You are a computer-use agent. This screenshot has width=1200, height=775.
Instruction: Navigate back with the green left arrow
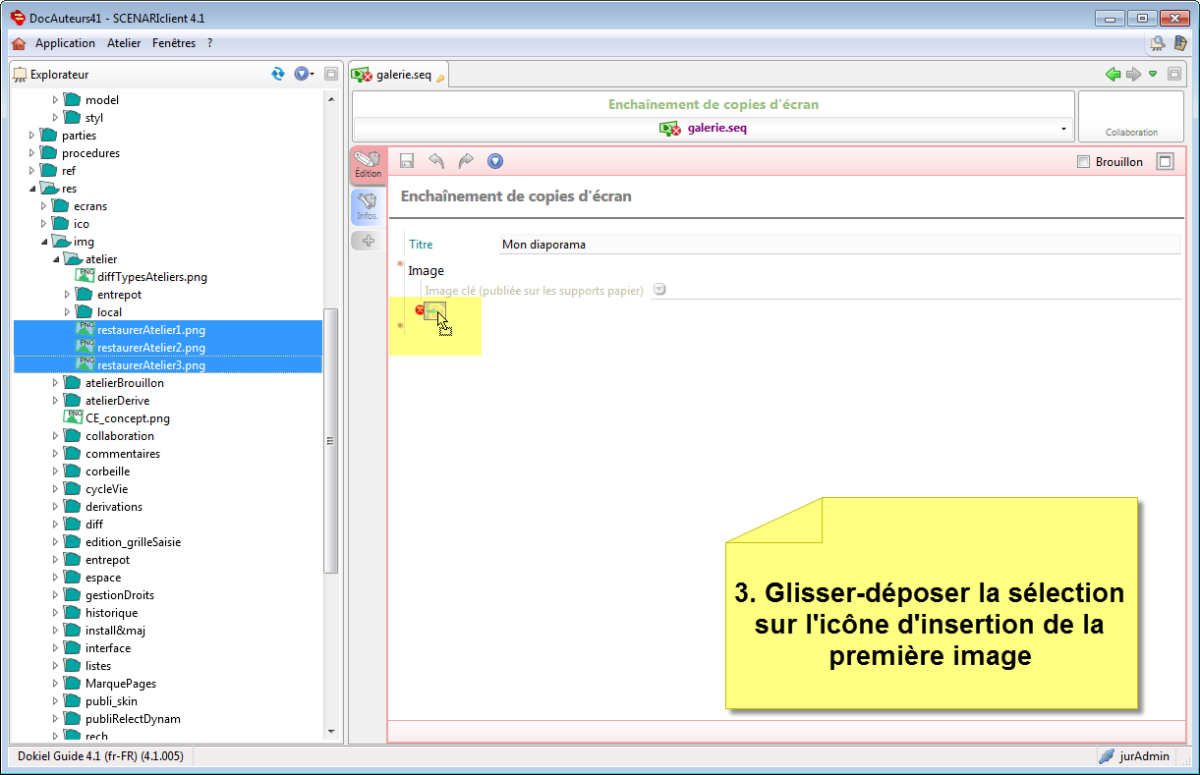point(1113,74)
